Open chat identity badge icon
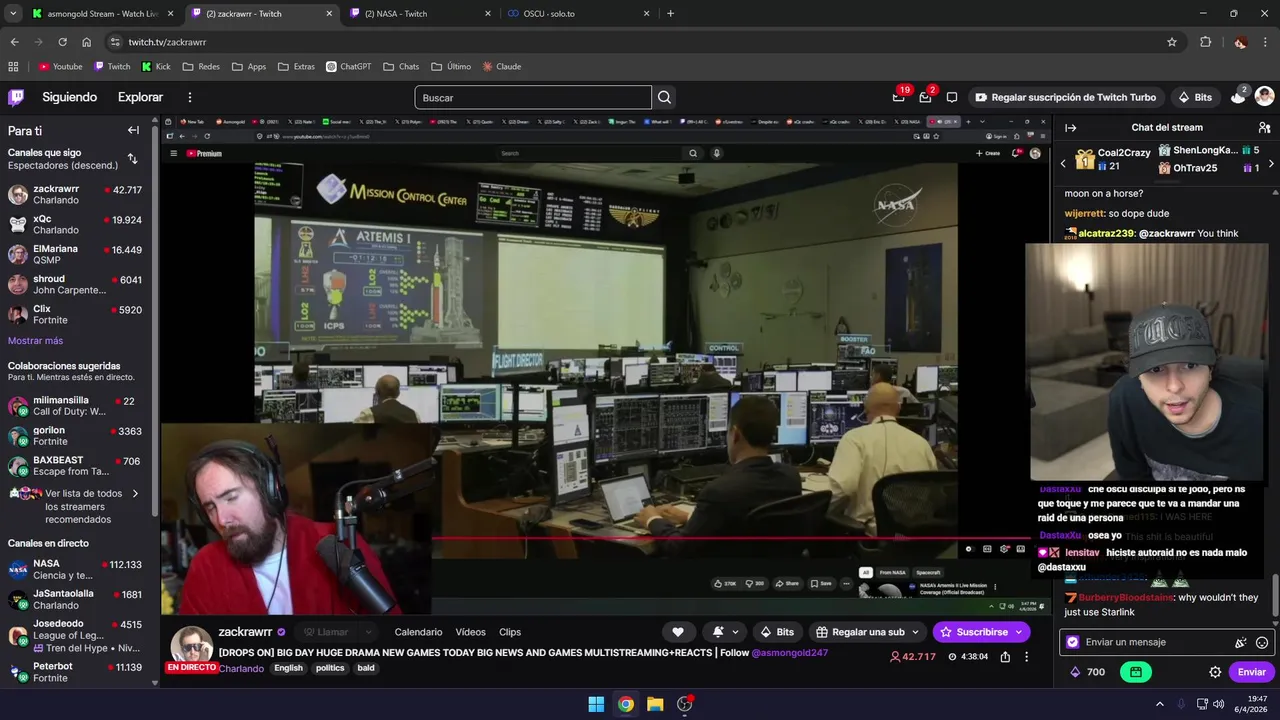The width and height of the screenshot is (1280, 720). coord(1073,642)
